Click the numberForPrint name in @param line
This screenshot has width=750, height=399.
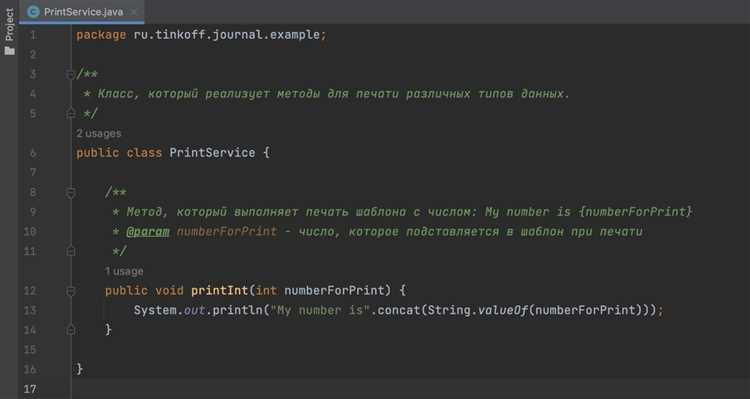click(227, 232)
